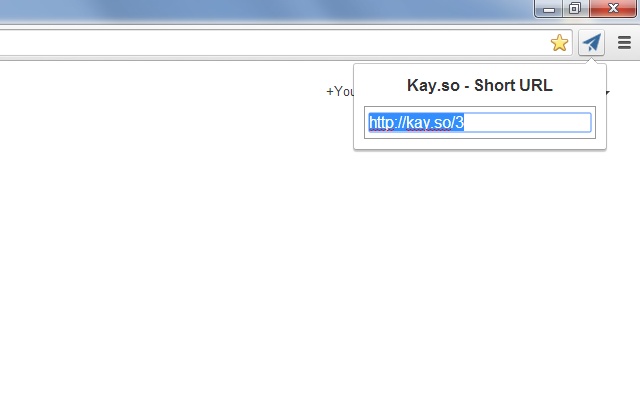Screen dimensions: 640x400
Task: Place cursor after kay.so/3 in field
Action: pos(465,122)
